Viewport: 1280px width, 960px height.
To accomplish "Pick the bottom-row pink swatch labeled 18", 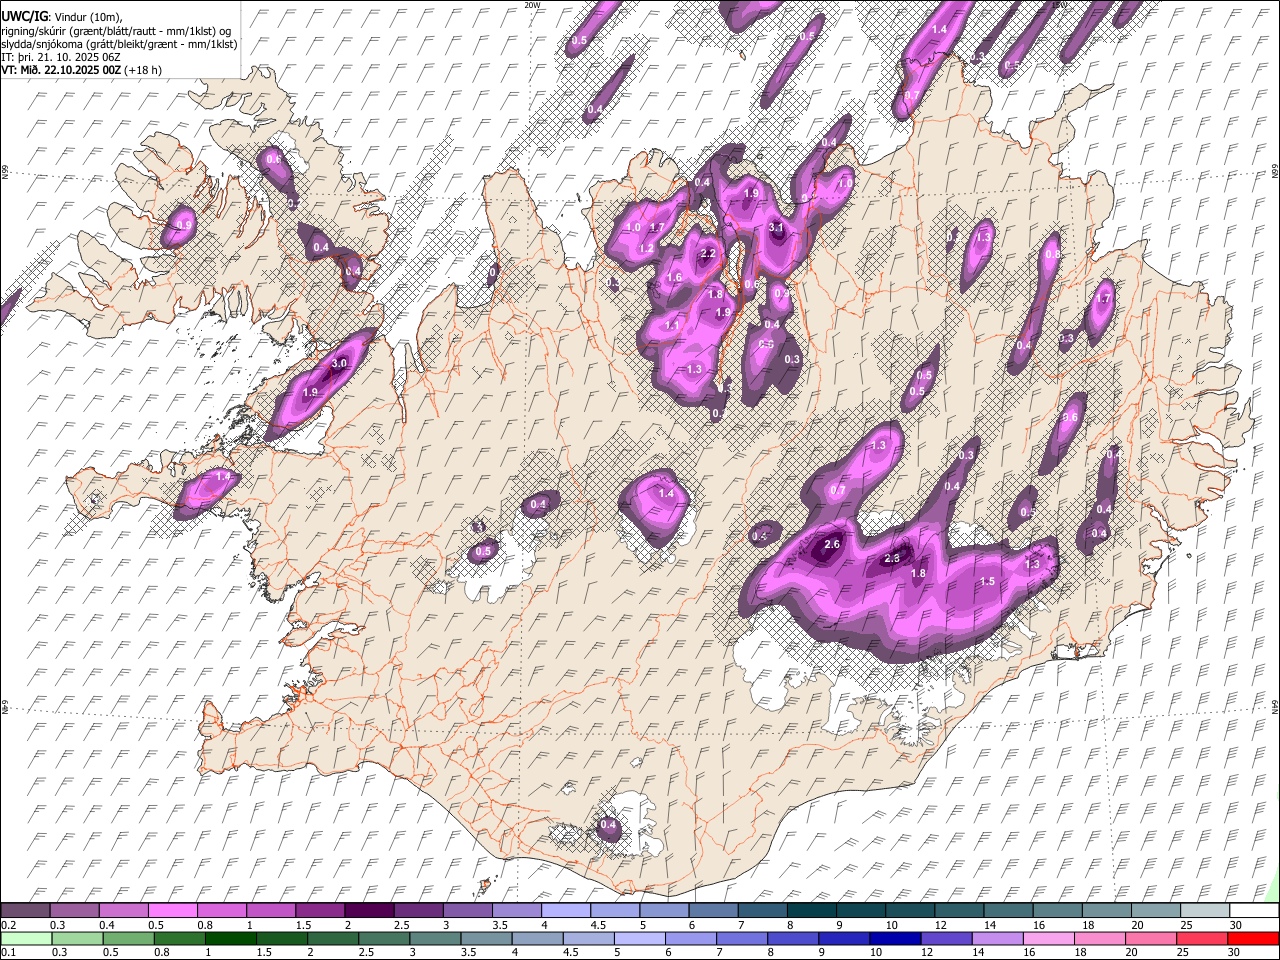I will click(x=1101, y=938).
